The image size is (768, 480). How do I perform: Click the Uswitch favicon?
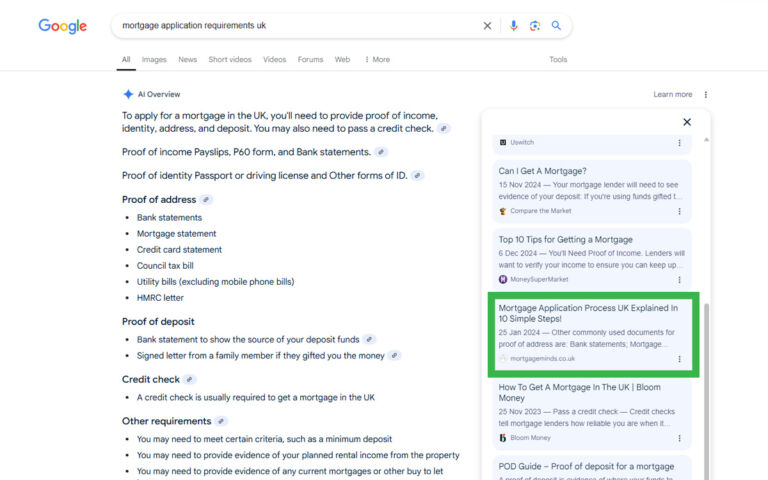[503, 143]
